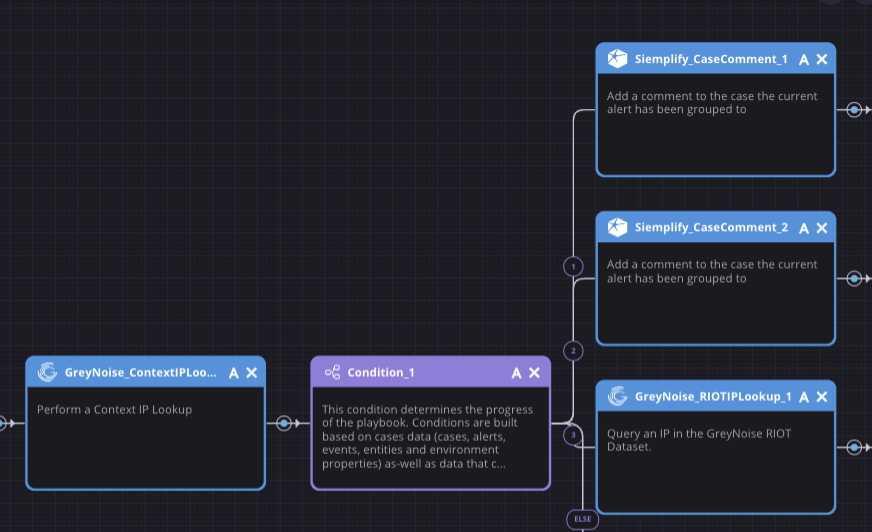This screenshot has height=532, width=872.
Task: Delete the Siemplify_CaseComment_2 step with X
Action: pyautogui.click(x=822, y=228)
